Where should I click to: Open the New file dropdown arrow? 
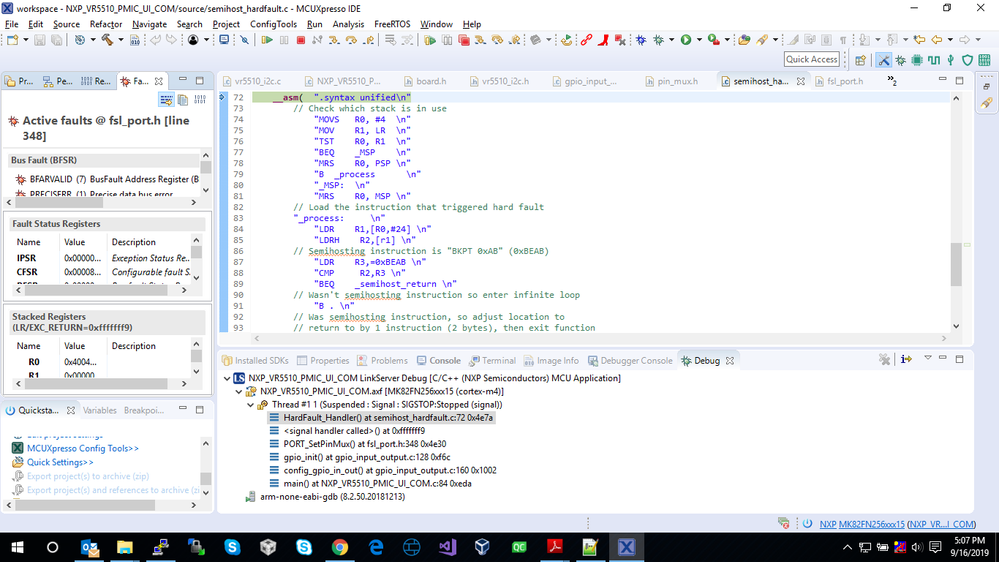coord(25,40)
